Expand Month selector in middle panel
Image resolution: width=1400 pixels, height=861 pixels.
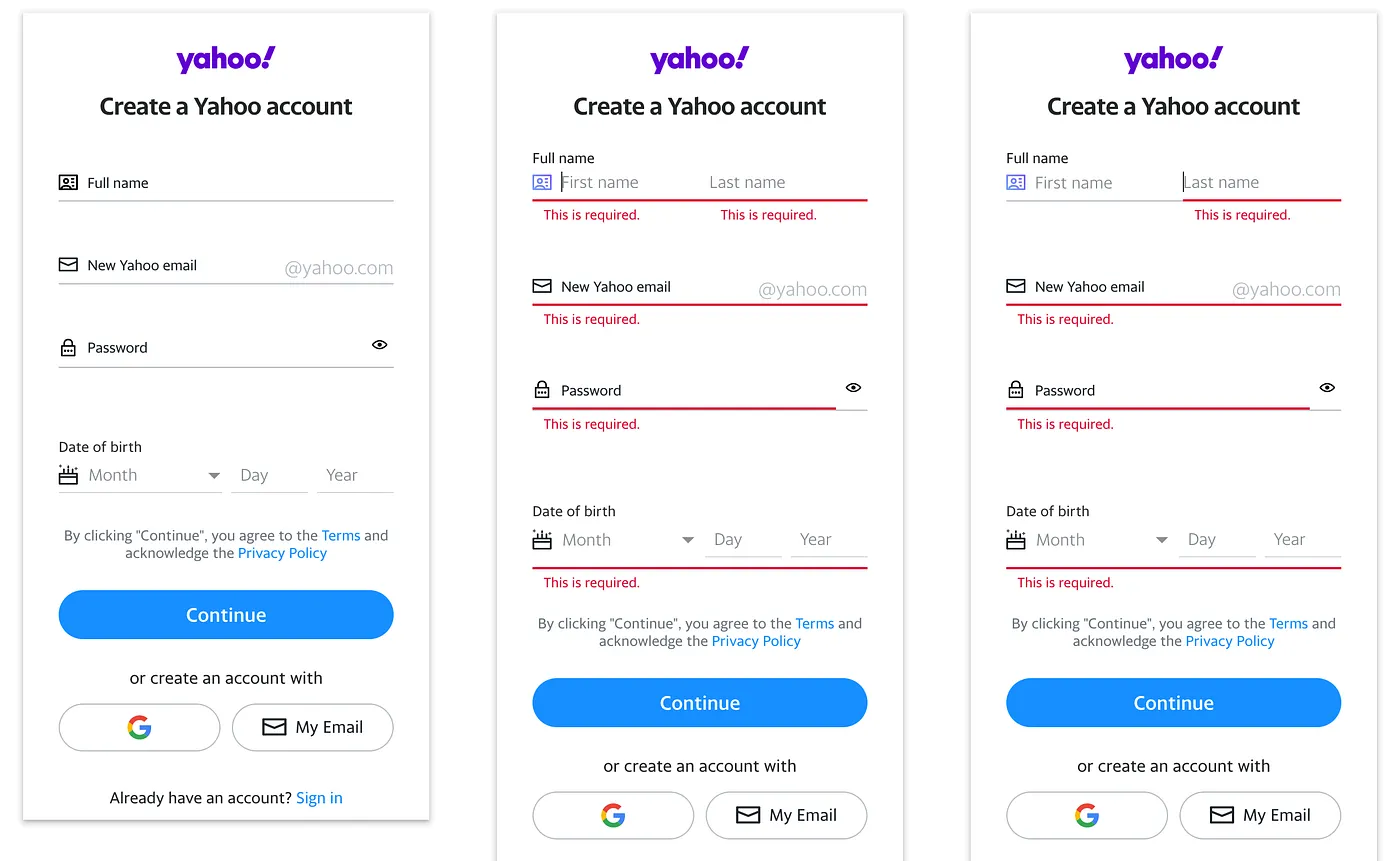coord(688,540)
